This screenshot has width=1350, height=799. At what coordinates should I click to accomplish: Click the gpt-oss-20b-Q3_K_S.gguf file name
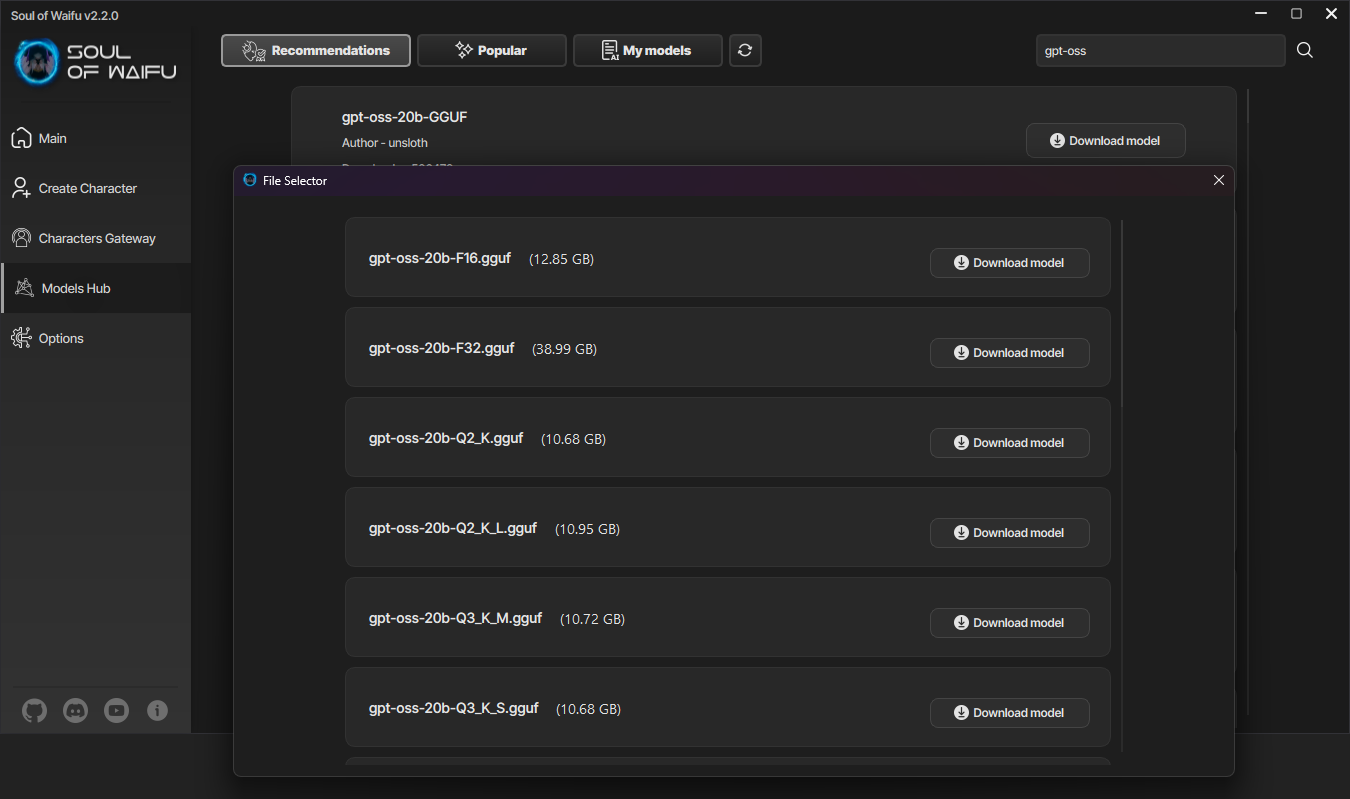click(x=454, y=708)
